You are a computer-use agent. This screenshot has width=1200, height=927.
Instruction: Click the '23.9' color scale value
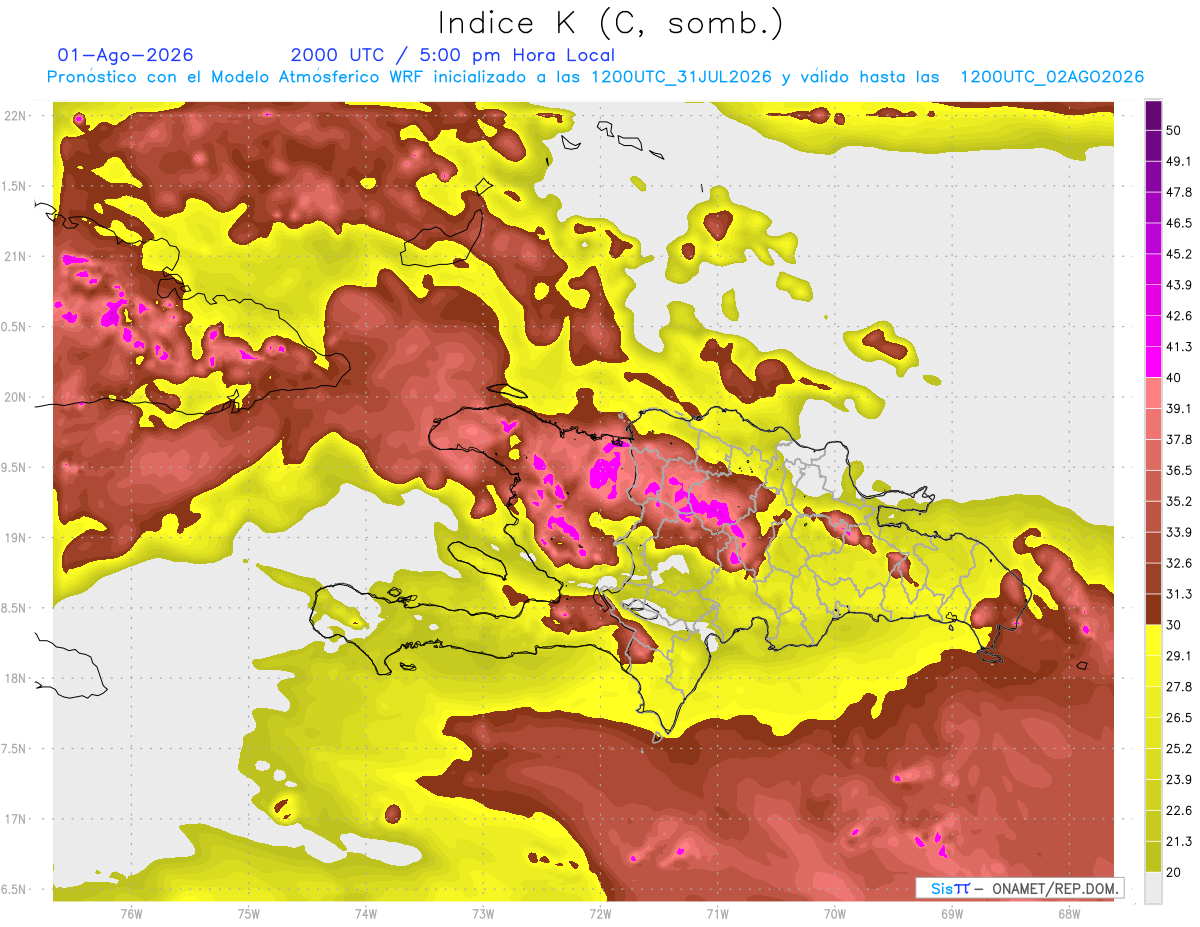1178,780
